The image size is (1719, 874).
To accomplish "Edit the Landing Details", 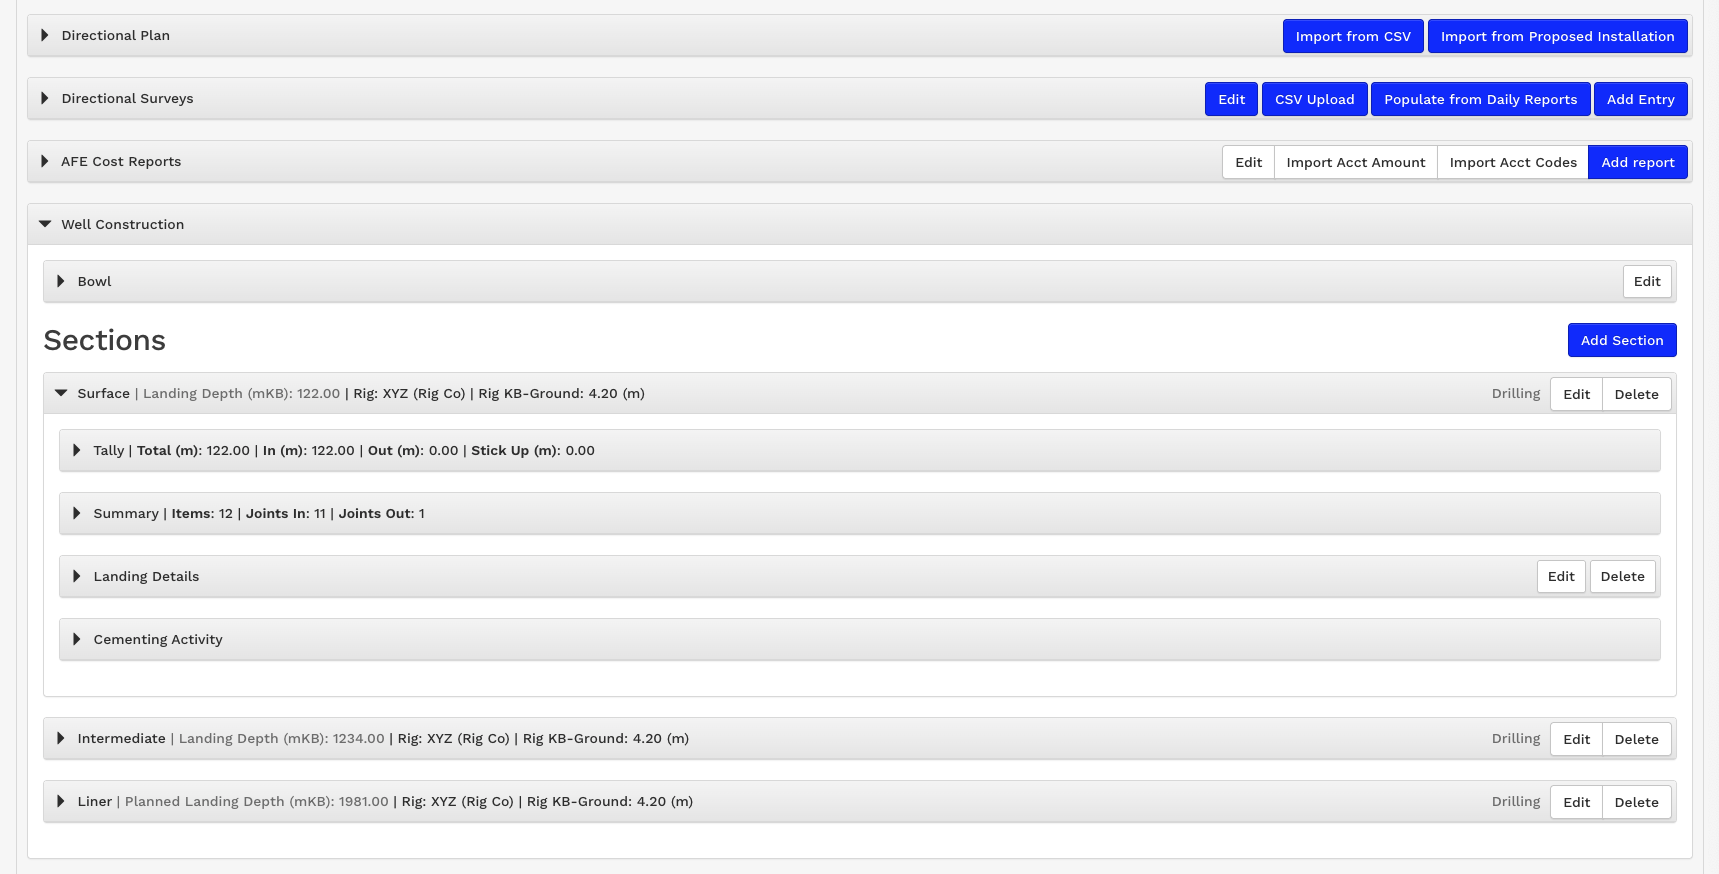I will 1560,577.
